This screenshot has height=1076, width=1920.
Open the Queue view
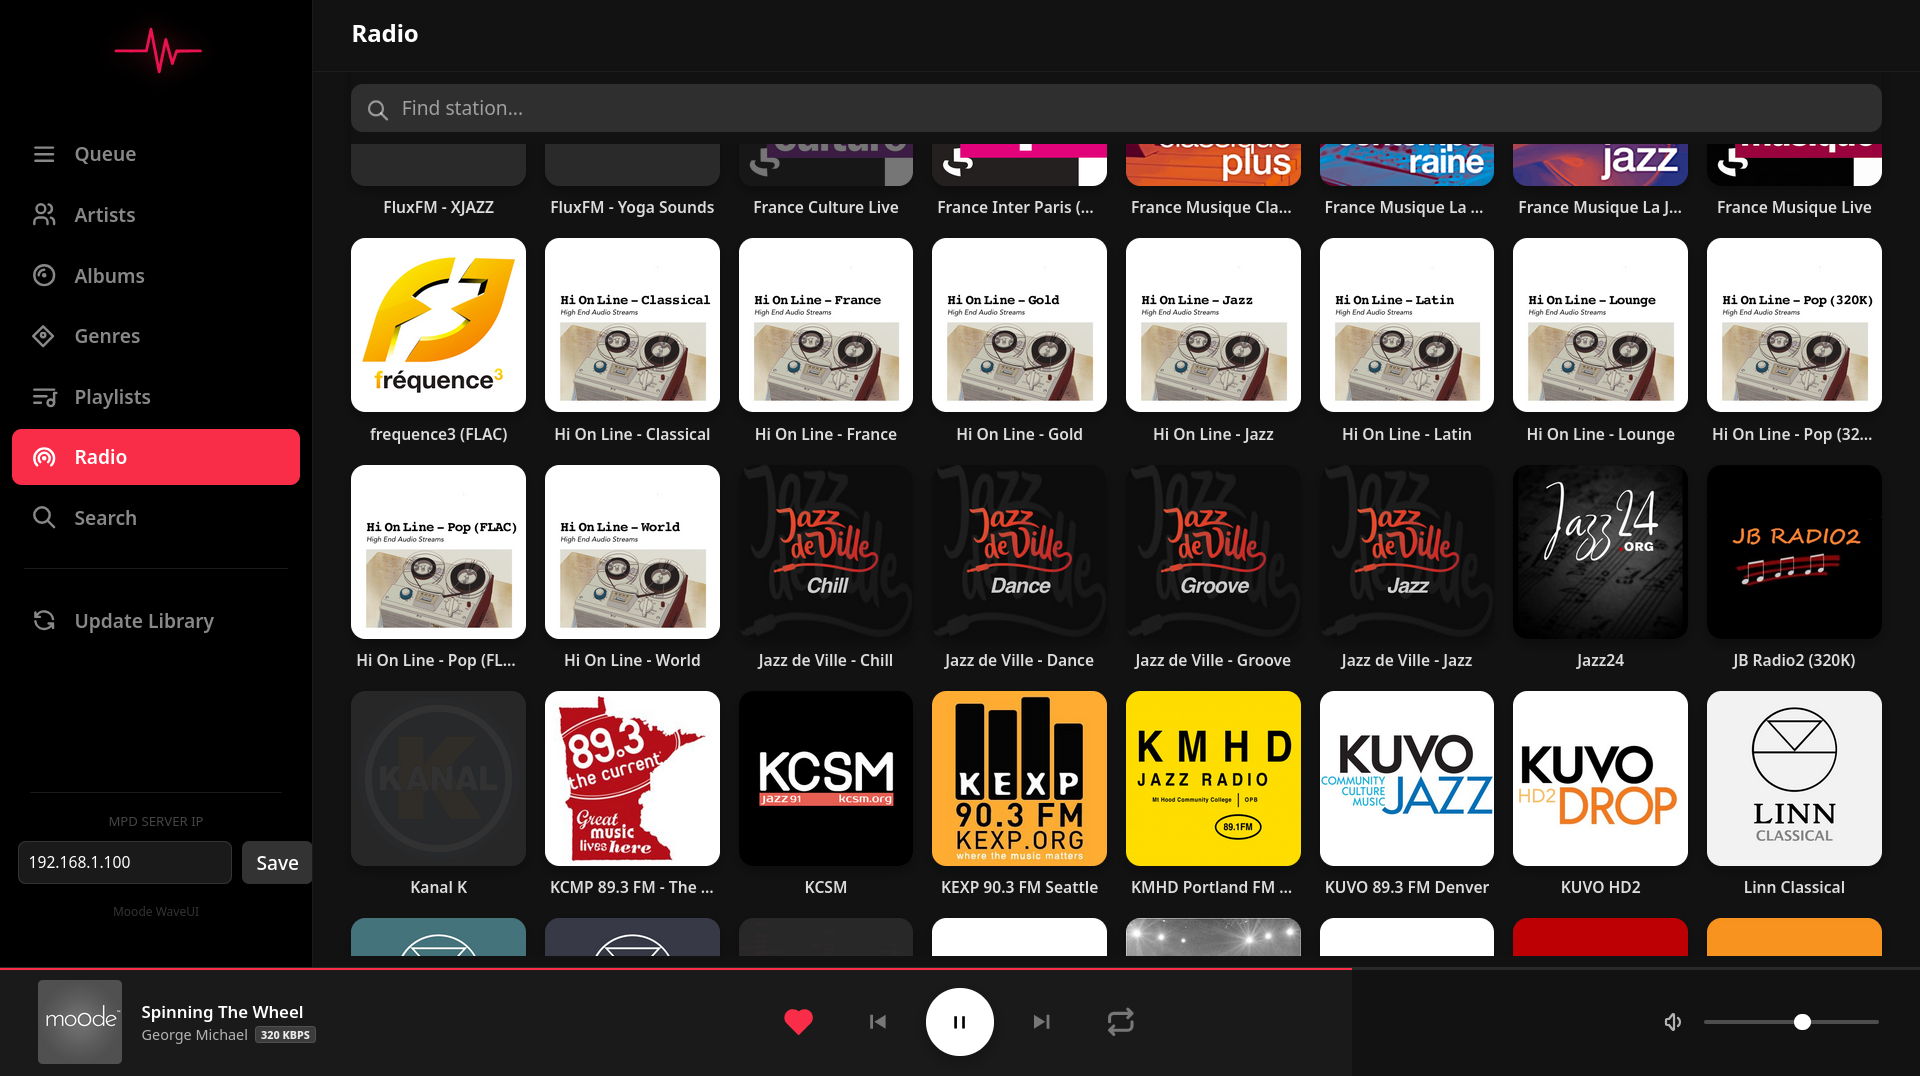156,154
